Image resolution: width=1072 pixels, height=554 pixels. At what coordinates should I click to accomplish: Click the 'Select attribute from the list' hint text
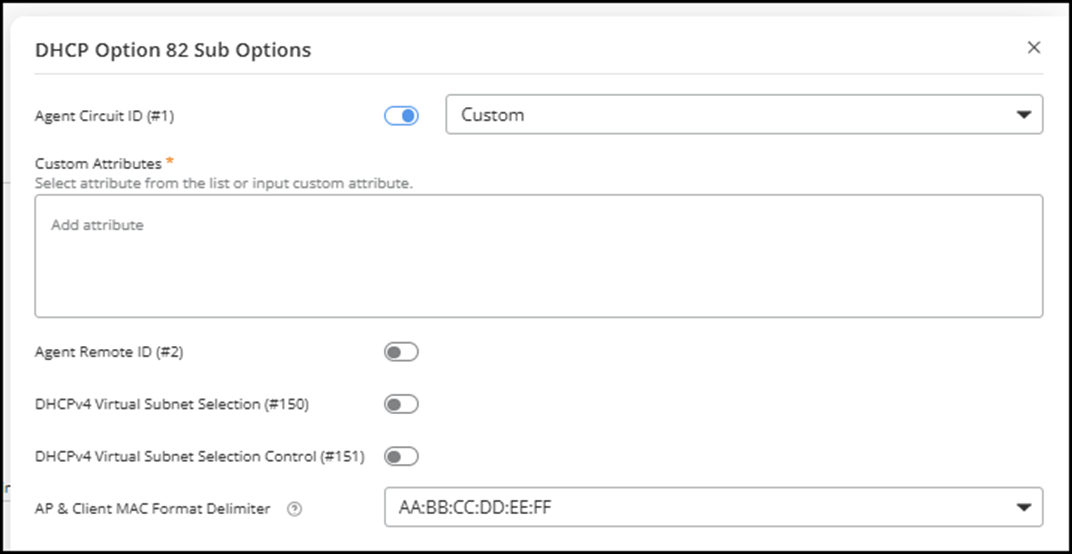click(x=223, y=183)
